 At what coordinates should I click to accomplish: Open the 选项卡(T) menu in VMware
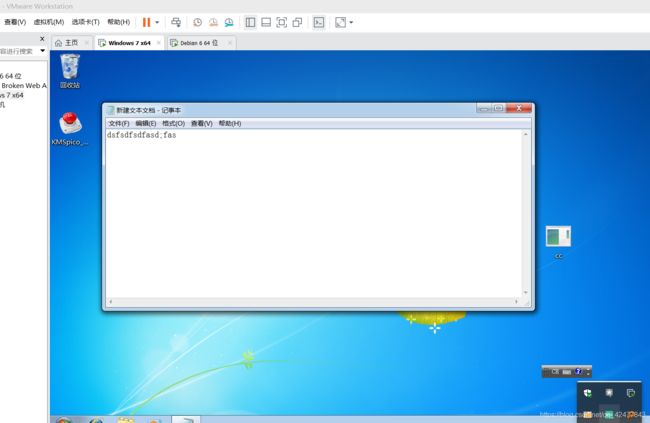(x=85, y=22)
